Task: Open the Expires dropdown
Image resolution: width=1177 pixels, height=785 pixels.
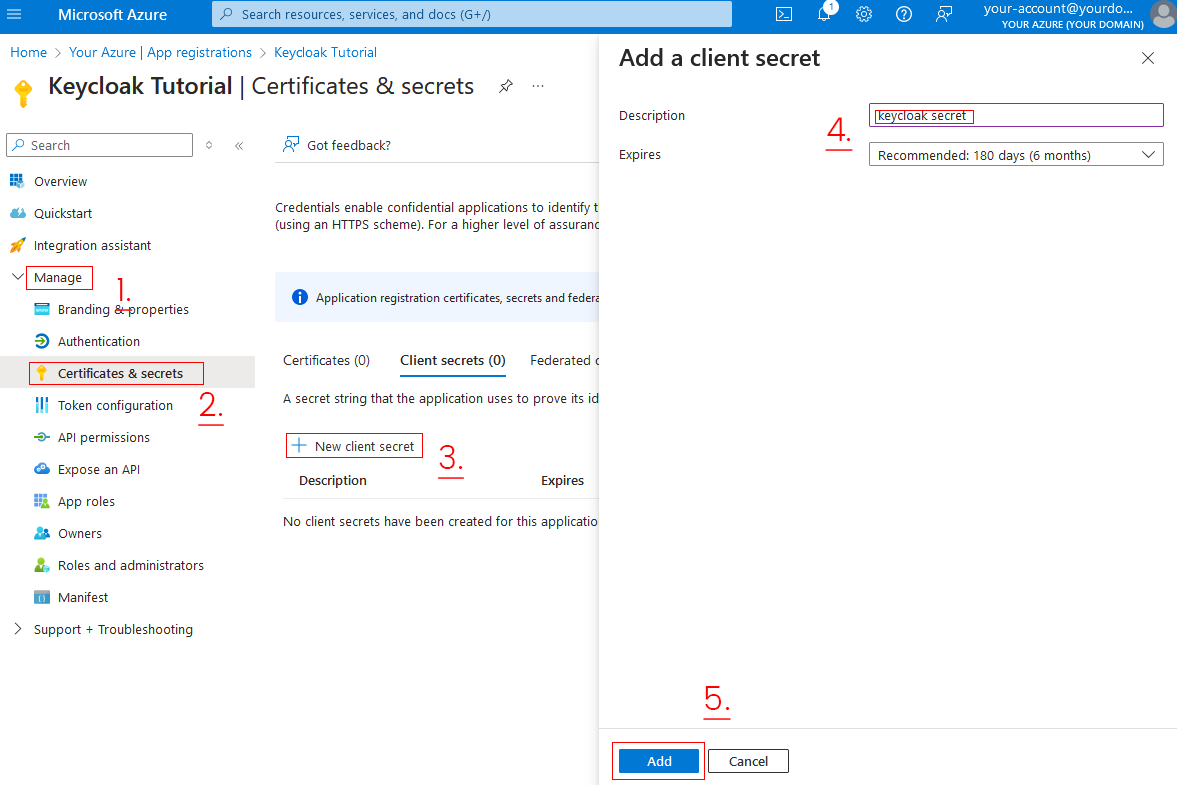Action: click(x=1016, y=155)
